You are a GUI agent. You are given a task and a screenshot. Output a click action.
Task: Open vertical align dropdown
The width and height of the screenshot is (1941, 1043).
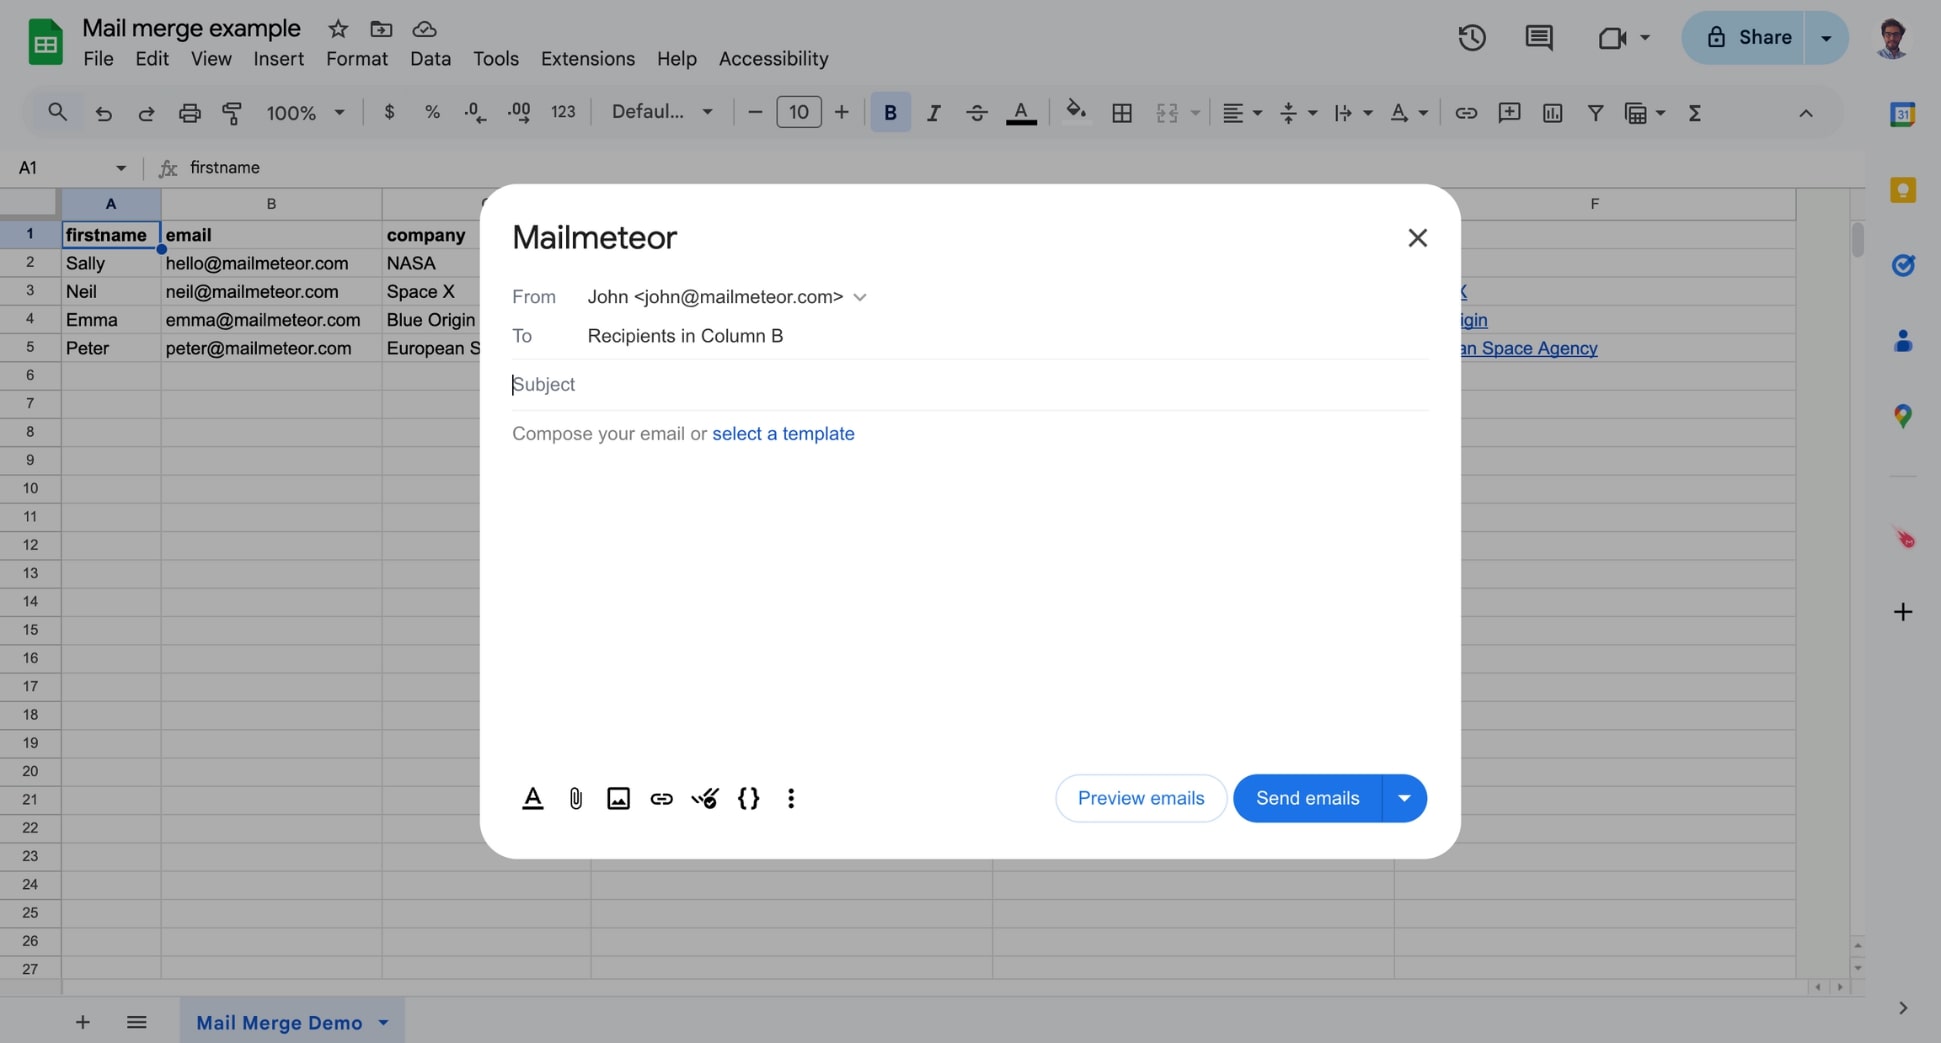click(x=1298, y=113)
